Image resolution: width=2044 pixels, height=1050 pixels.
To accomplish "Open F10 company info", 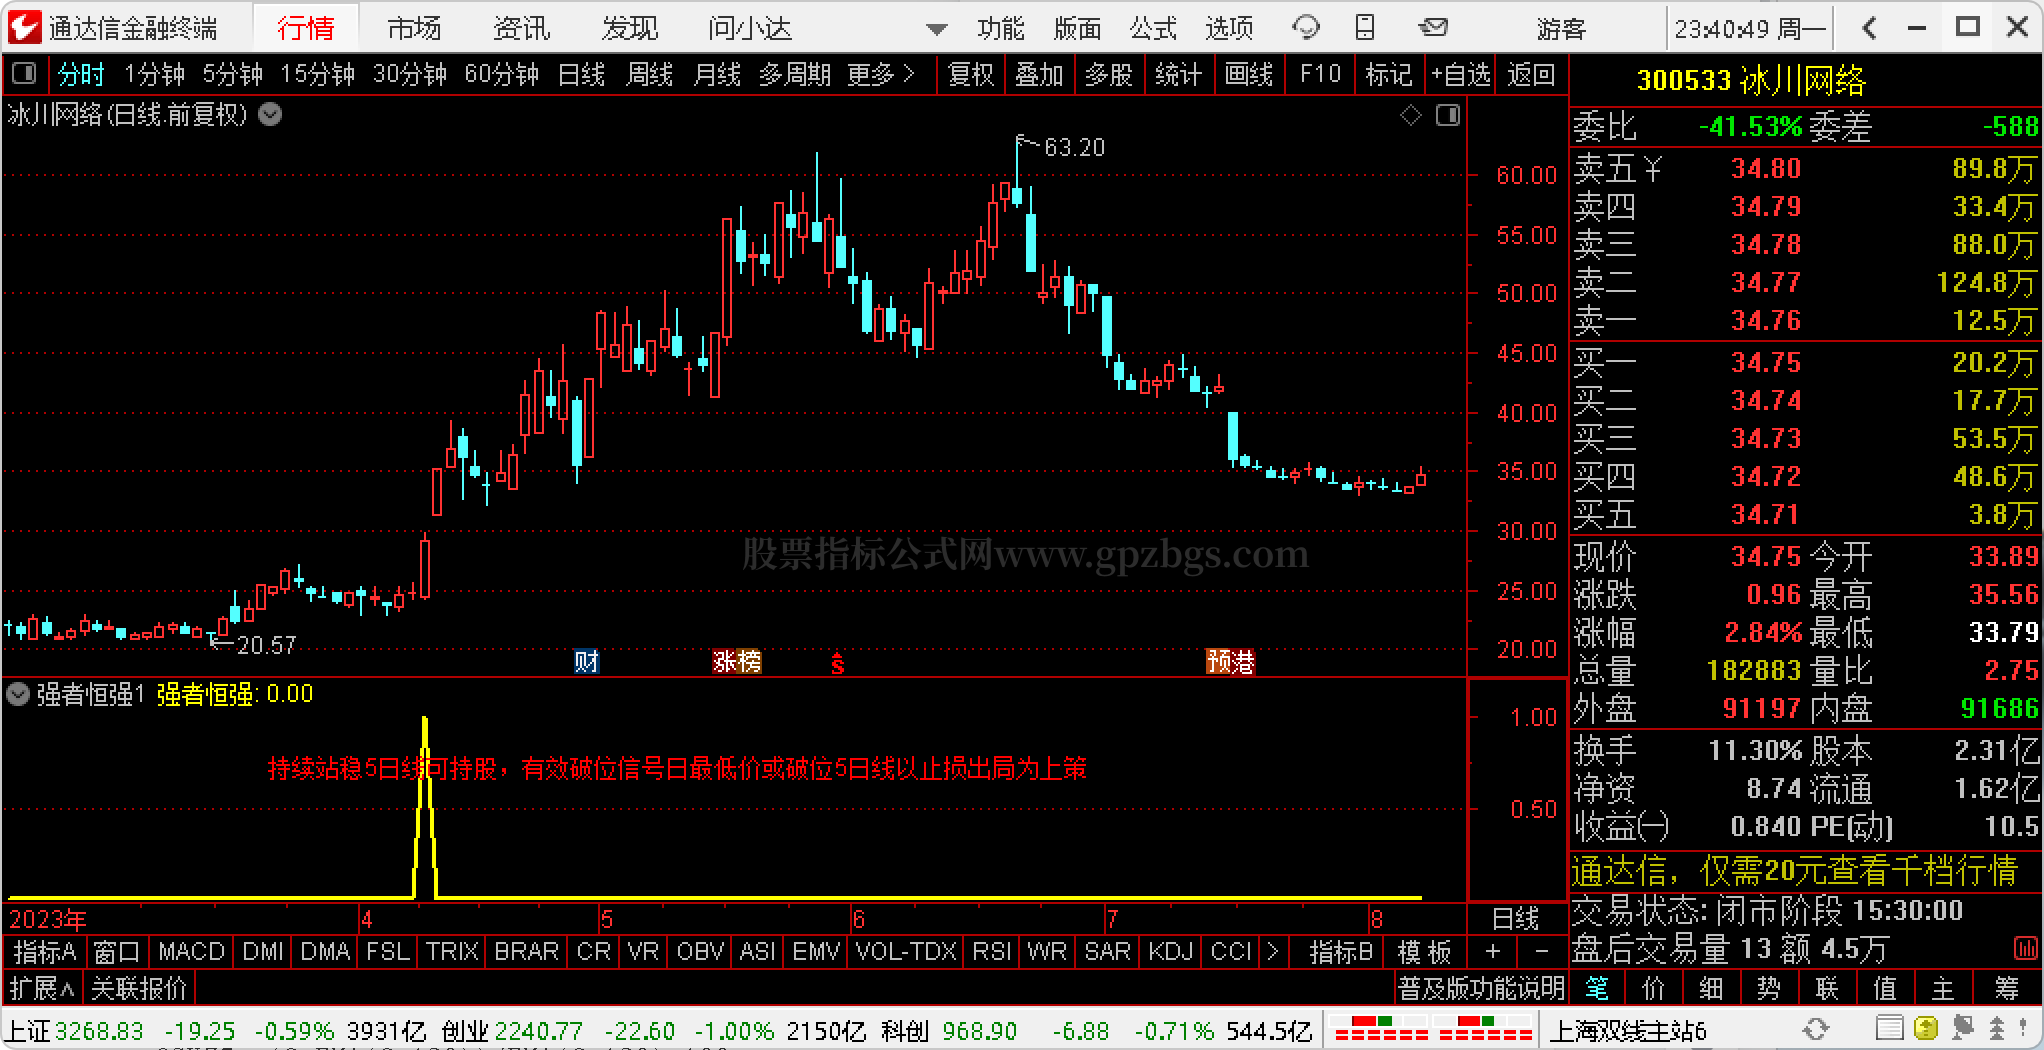I will point(1320,74).
